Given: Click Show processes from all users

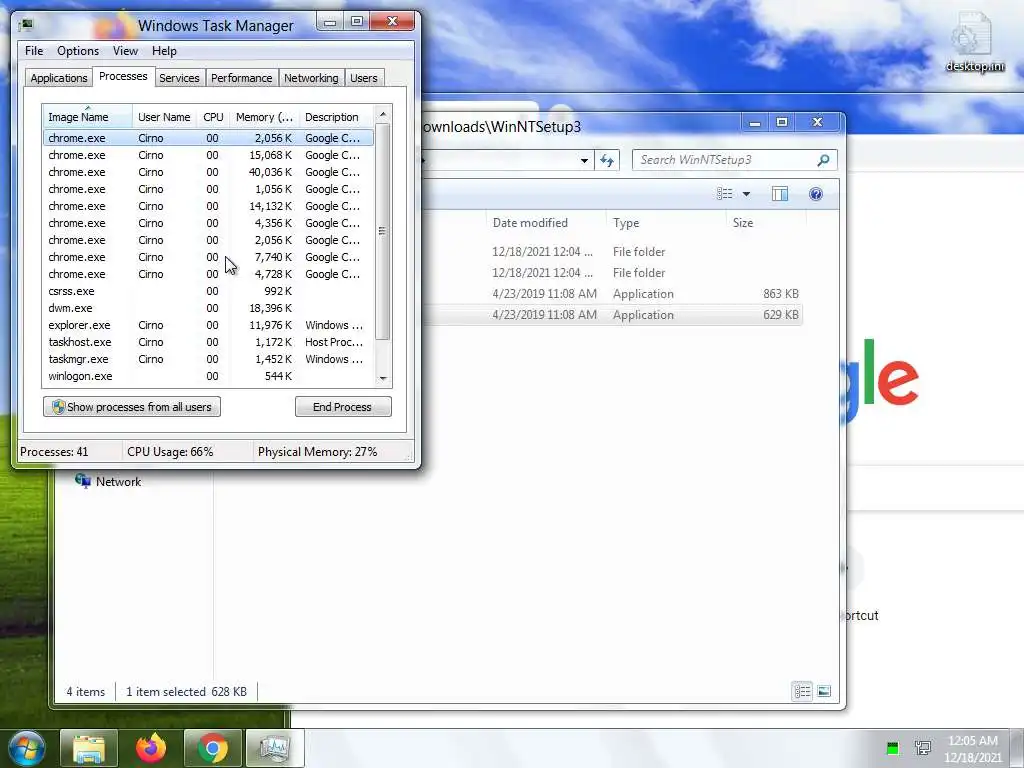Looking at the screenshot, I should 132,407.
